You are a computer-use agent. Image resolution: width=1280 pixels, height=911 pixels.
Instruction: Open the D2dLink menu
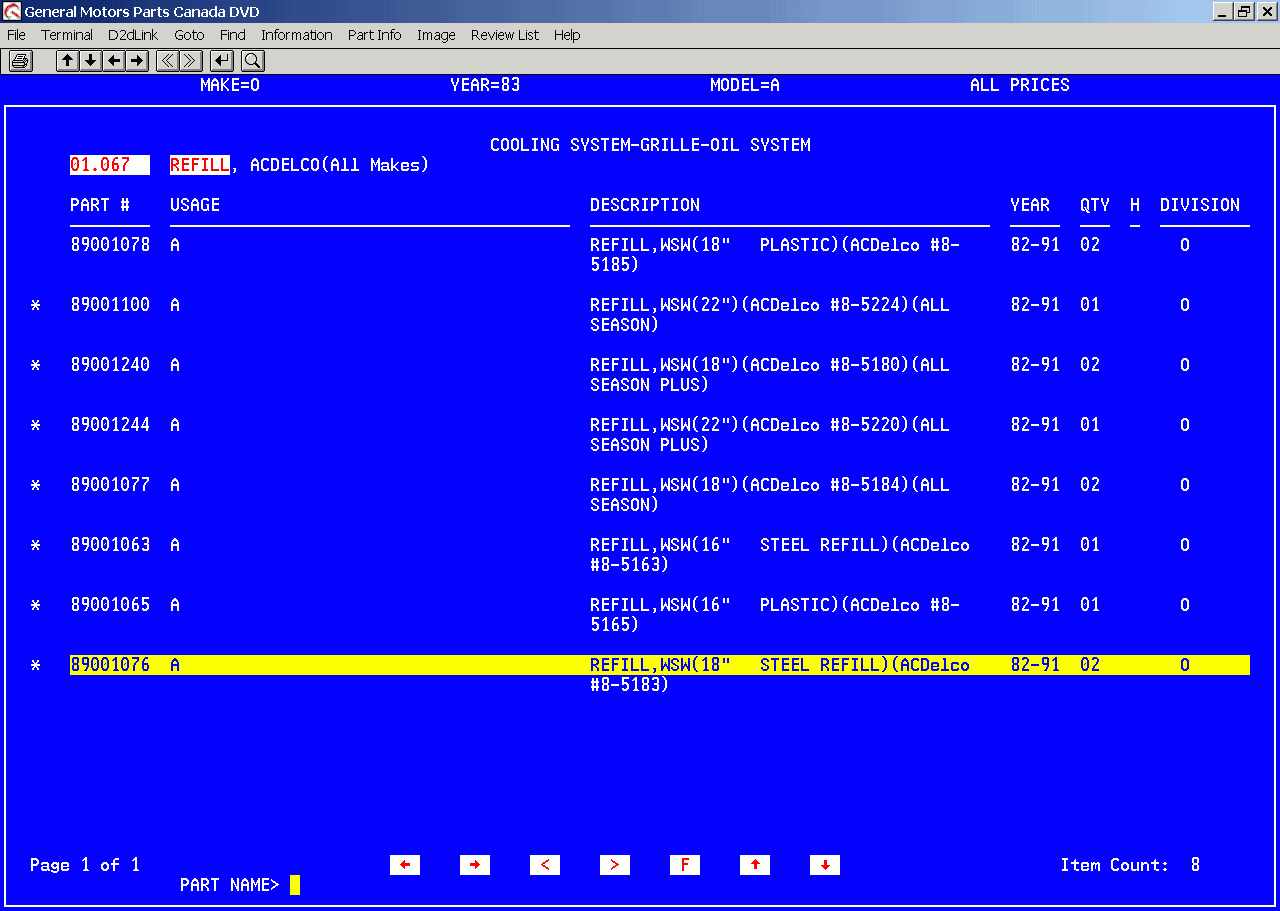click(133, 35)
